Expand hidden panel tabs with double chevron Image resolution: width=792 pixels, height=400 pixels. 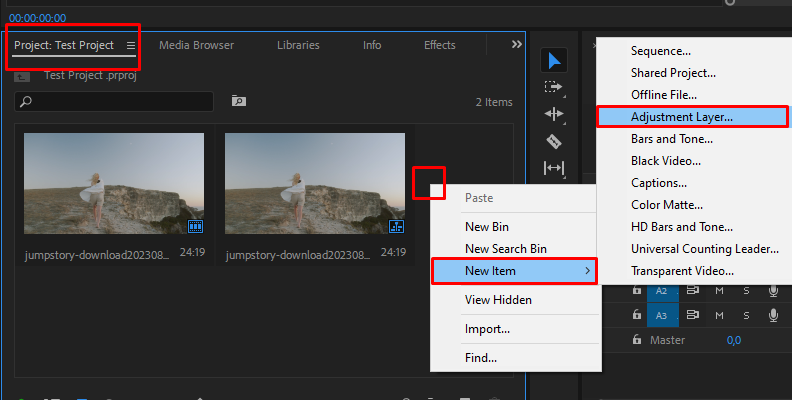[516, 45]
